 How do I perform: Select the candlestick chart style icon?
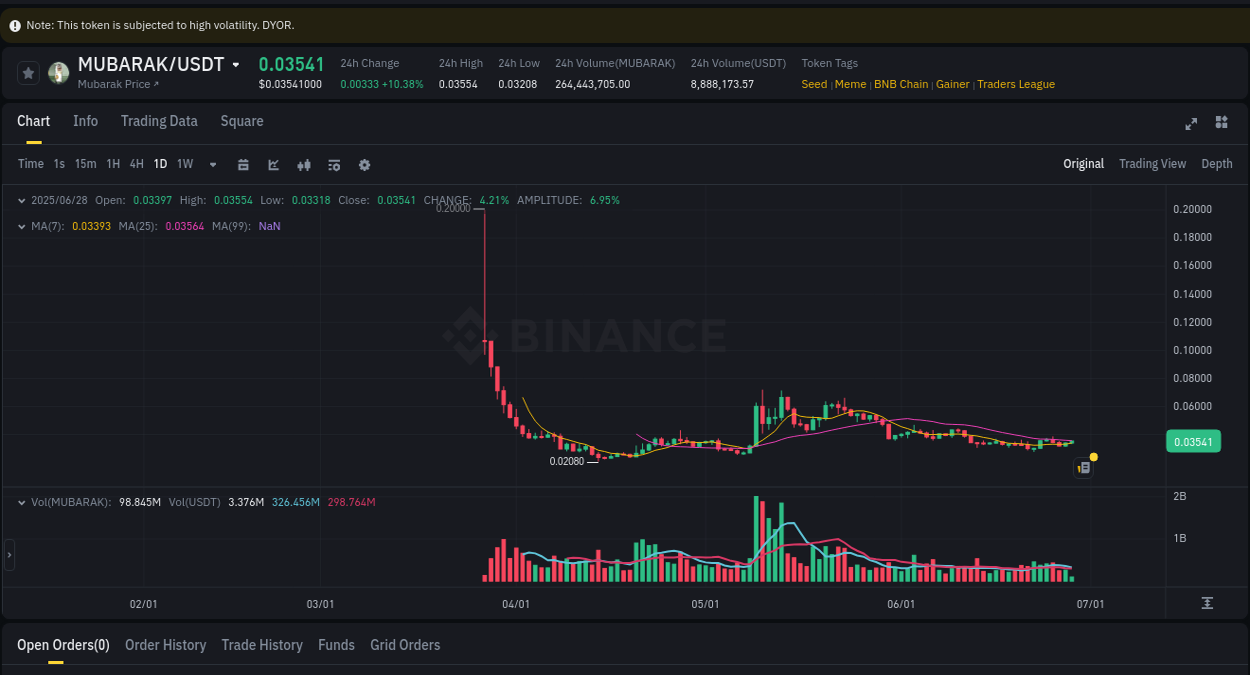[x=304, y=164]
